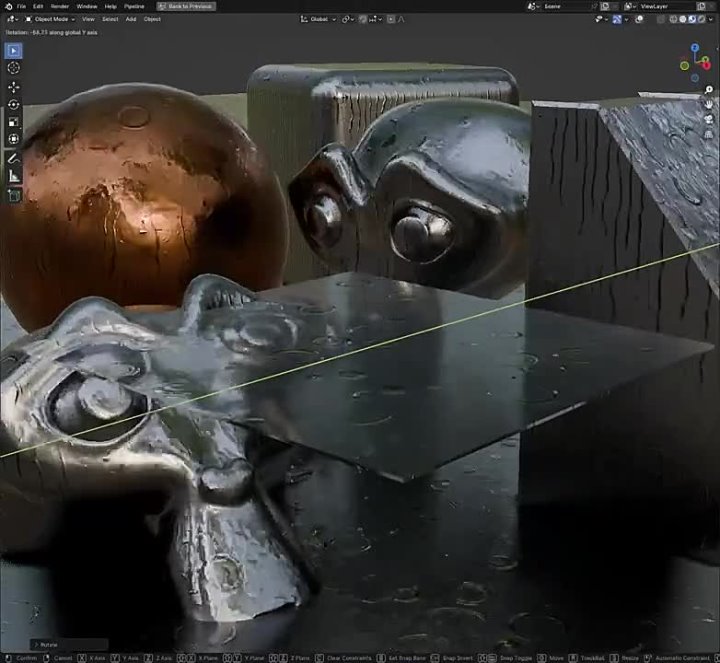Pick the Scale tool
The image size is (720, 663).
click(x=14, y=122)
